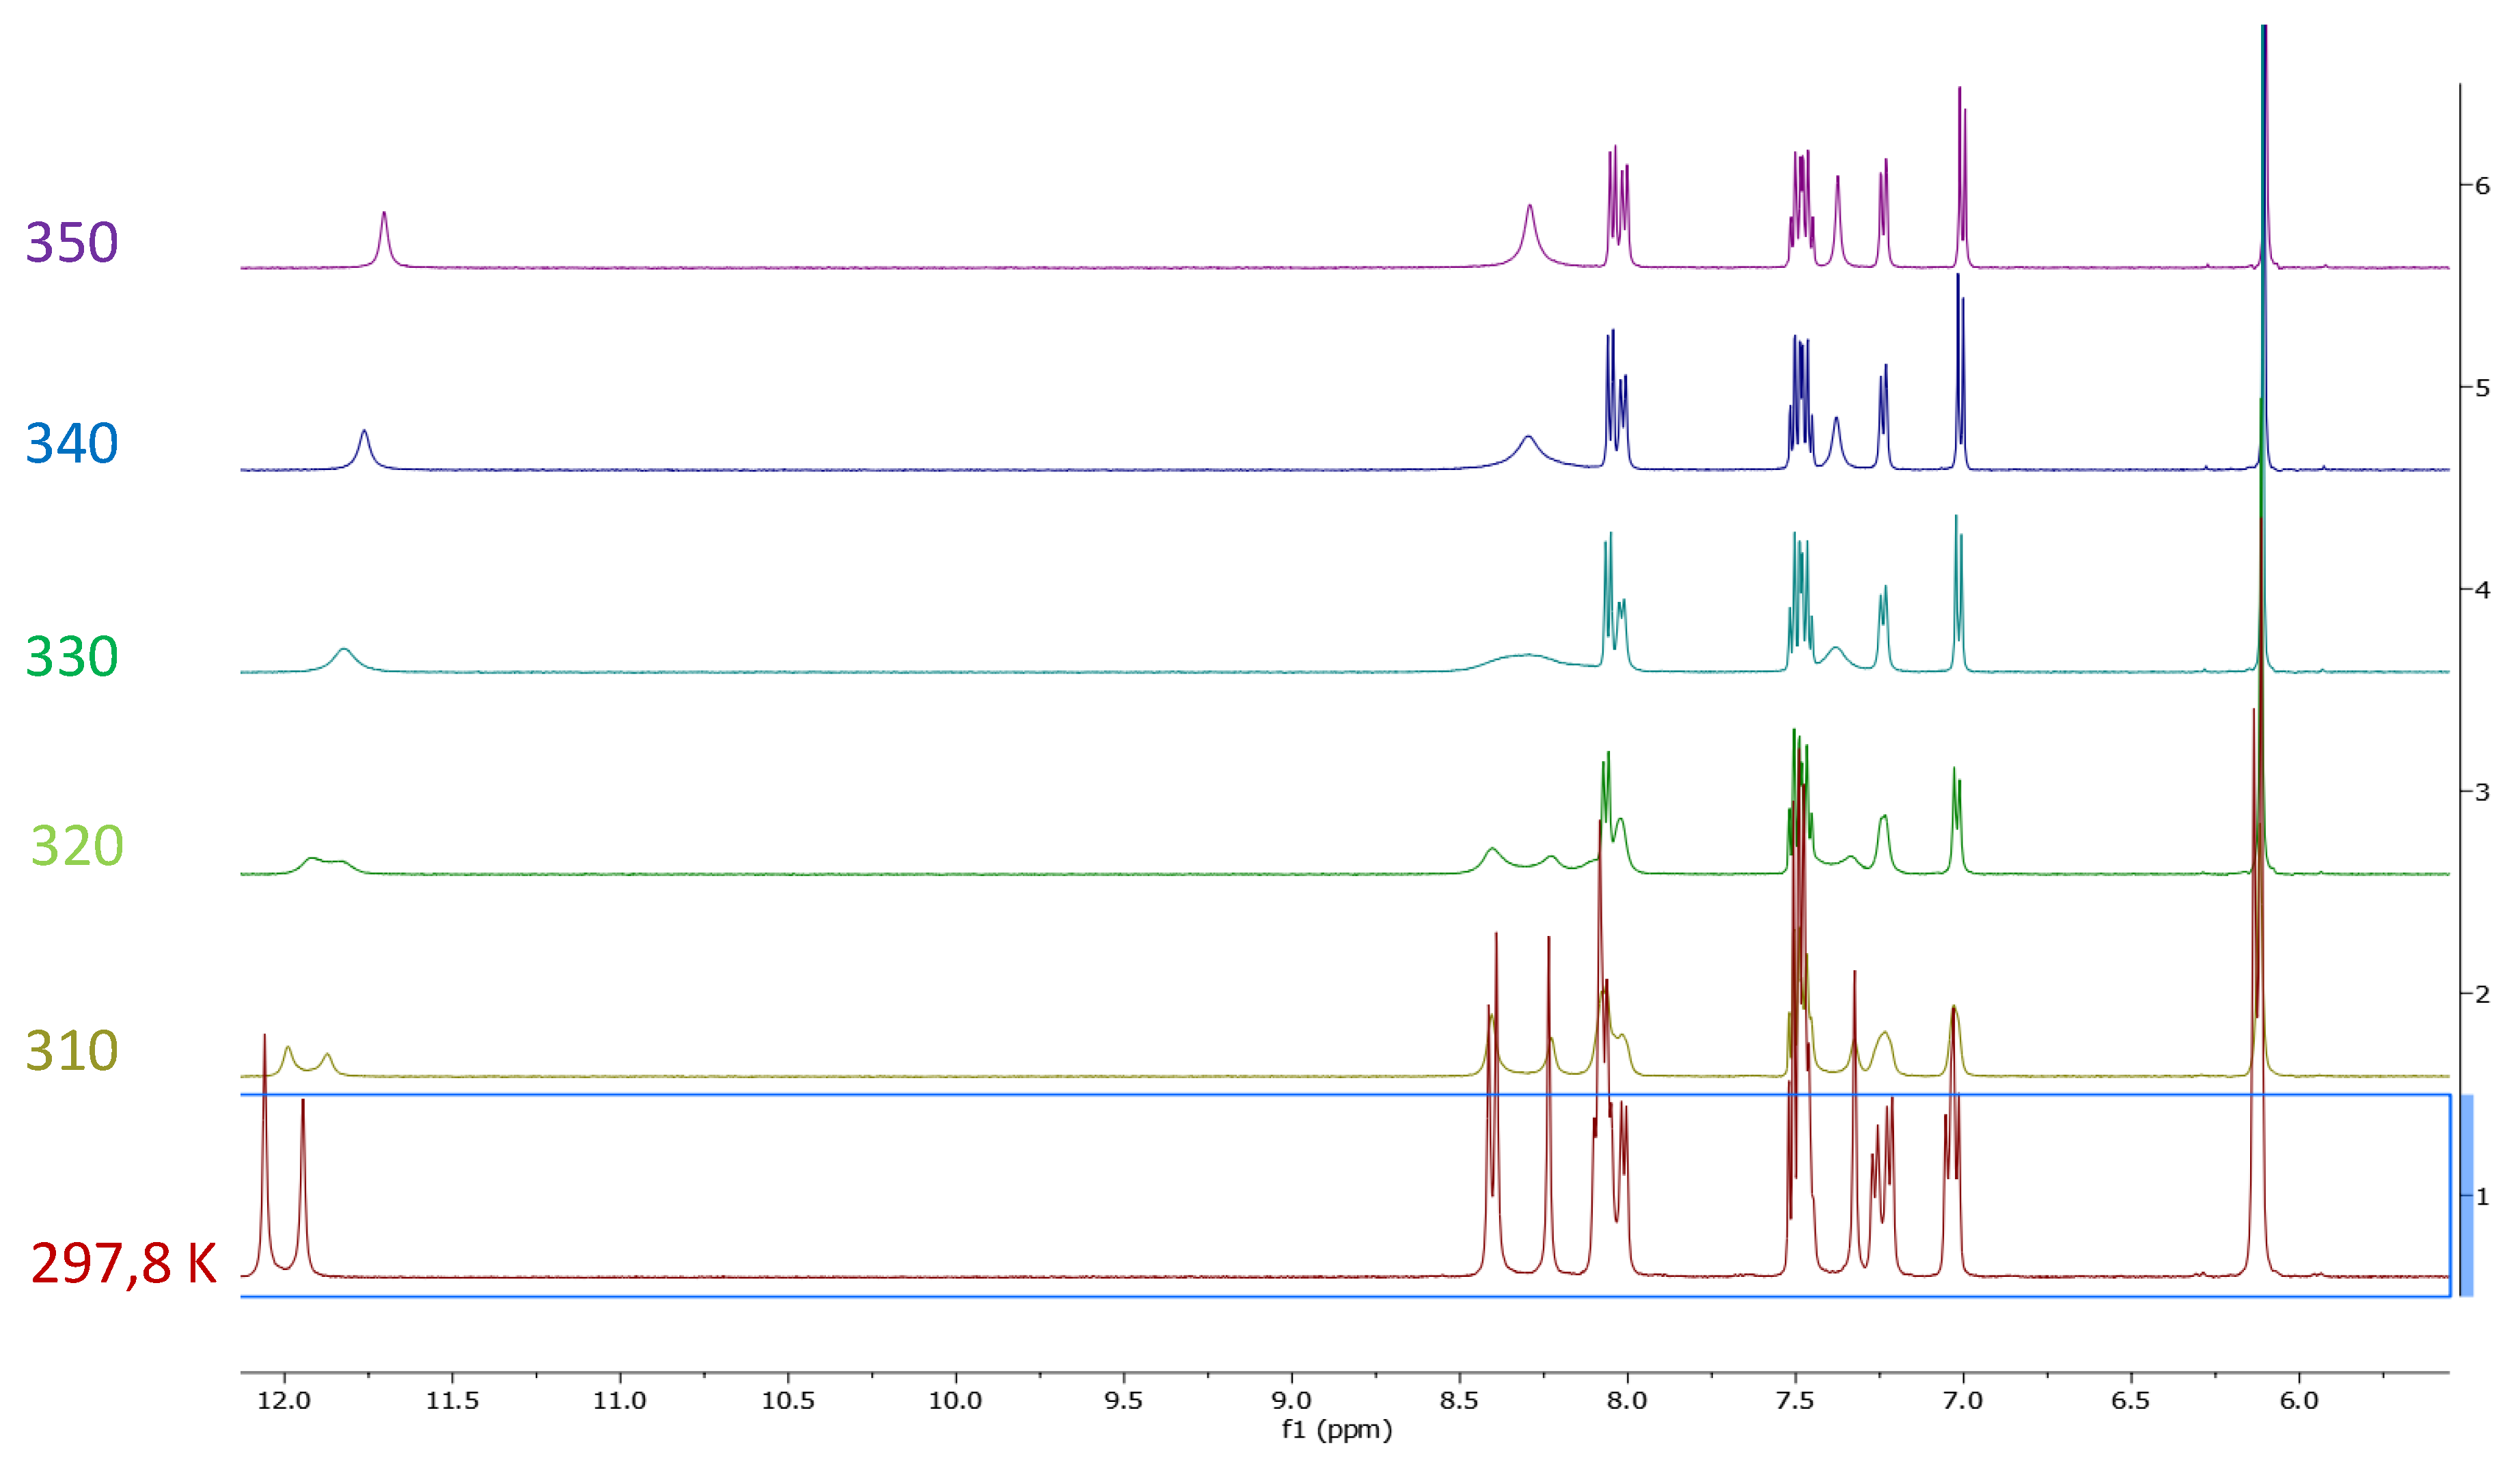Image resolution: width=2520 pixels, height=1473 pixels.
Task: Select stack index 6 on right scale
Action: pos(2482,186)
